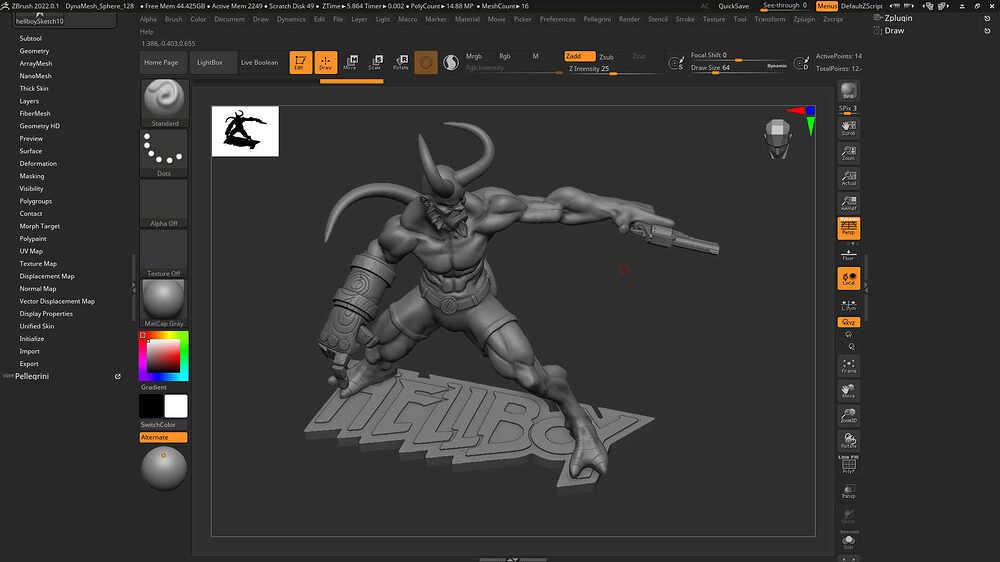Click the Solo mode icon
Screen dimensions: 1000x562
pos(848,542)
